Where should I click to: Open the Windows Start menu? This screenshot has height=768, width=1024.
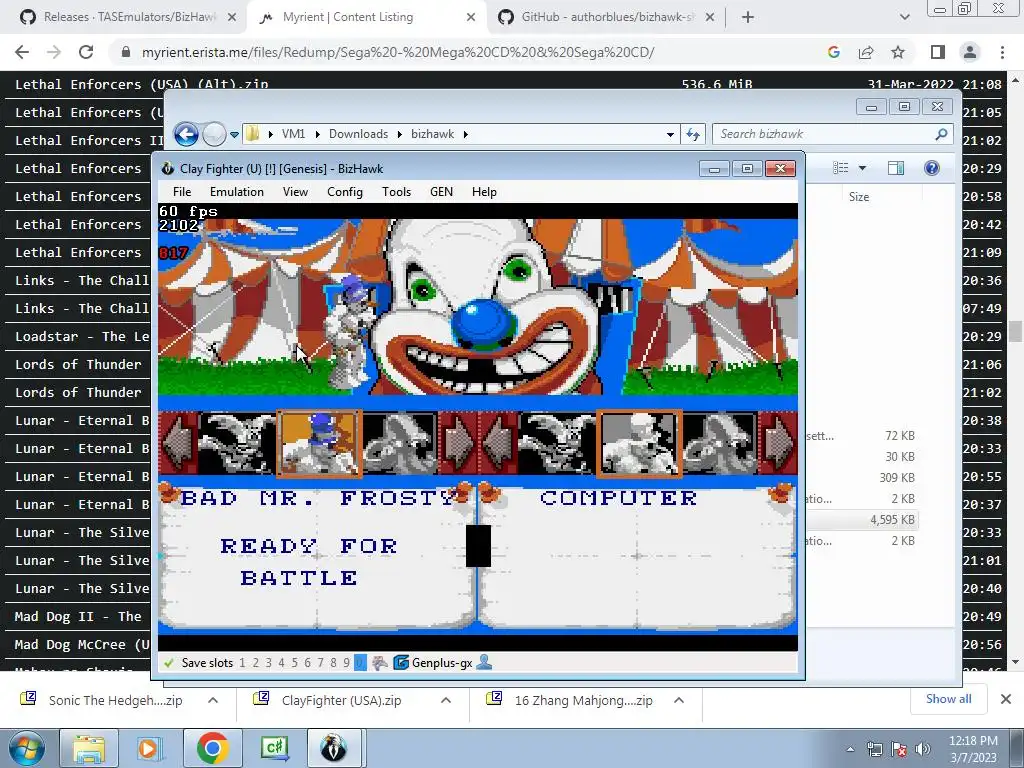click(x=26, y=748)
